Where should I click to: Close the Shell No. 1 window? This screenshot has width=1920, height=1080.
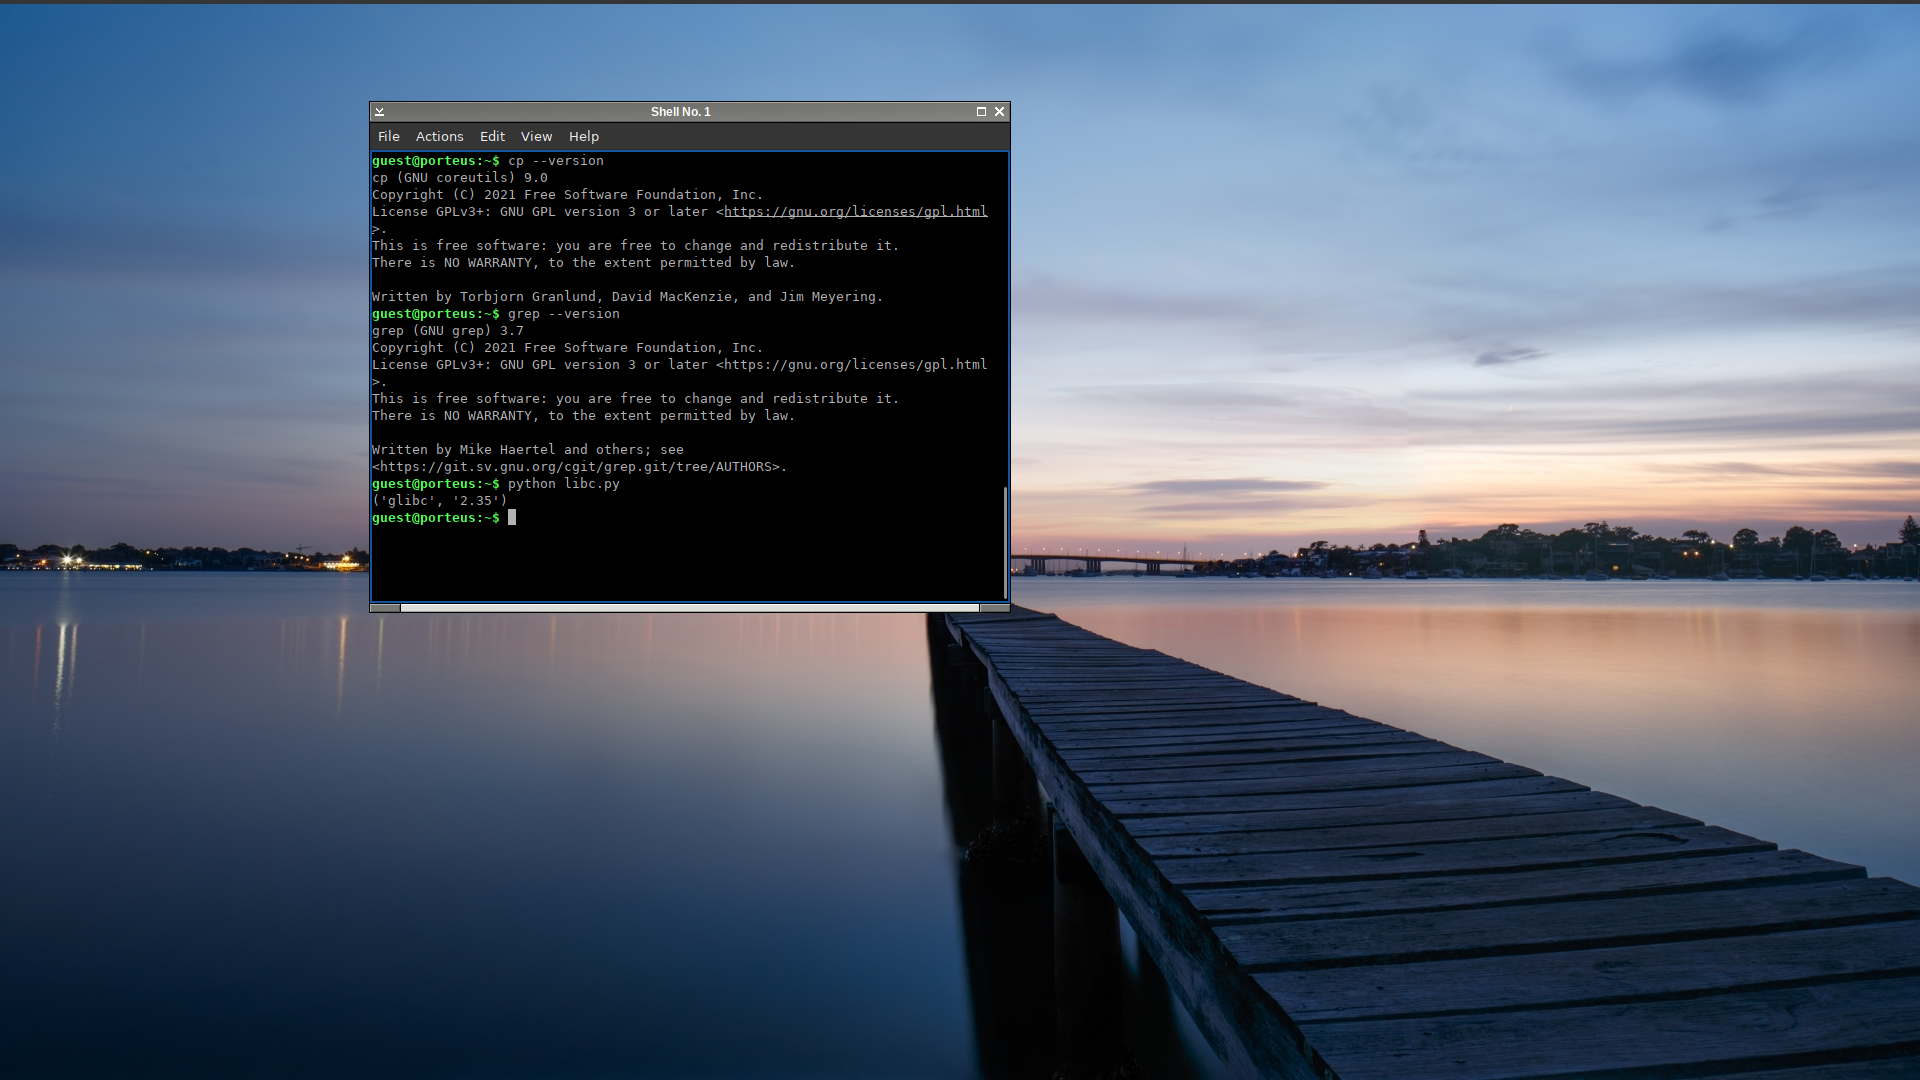pos(999,112)
